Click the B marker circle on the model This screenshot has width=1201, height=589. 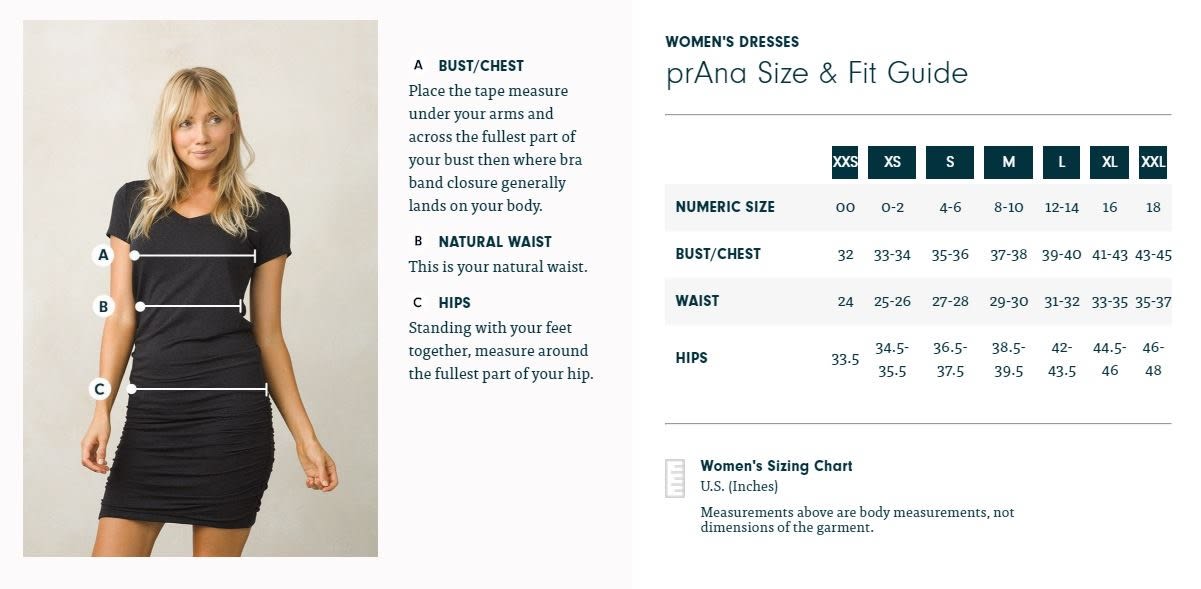click(x=102, y=306)
